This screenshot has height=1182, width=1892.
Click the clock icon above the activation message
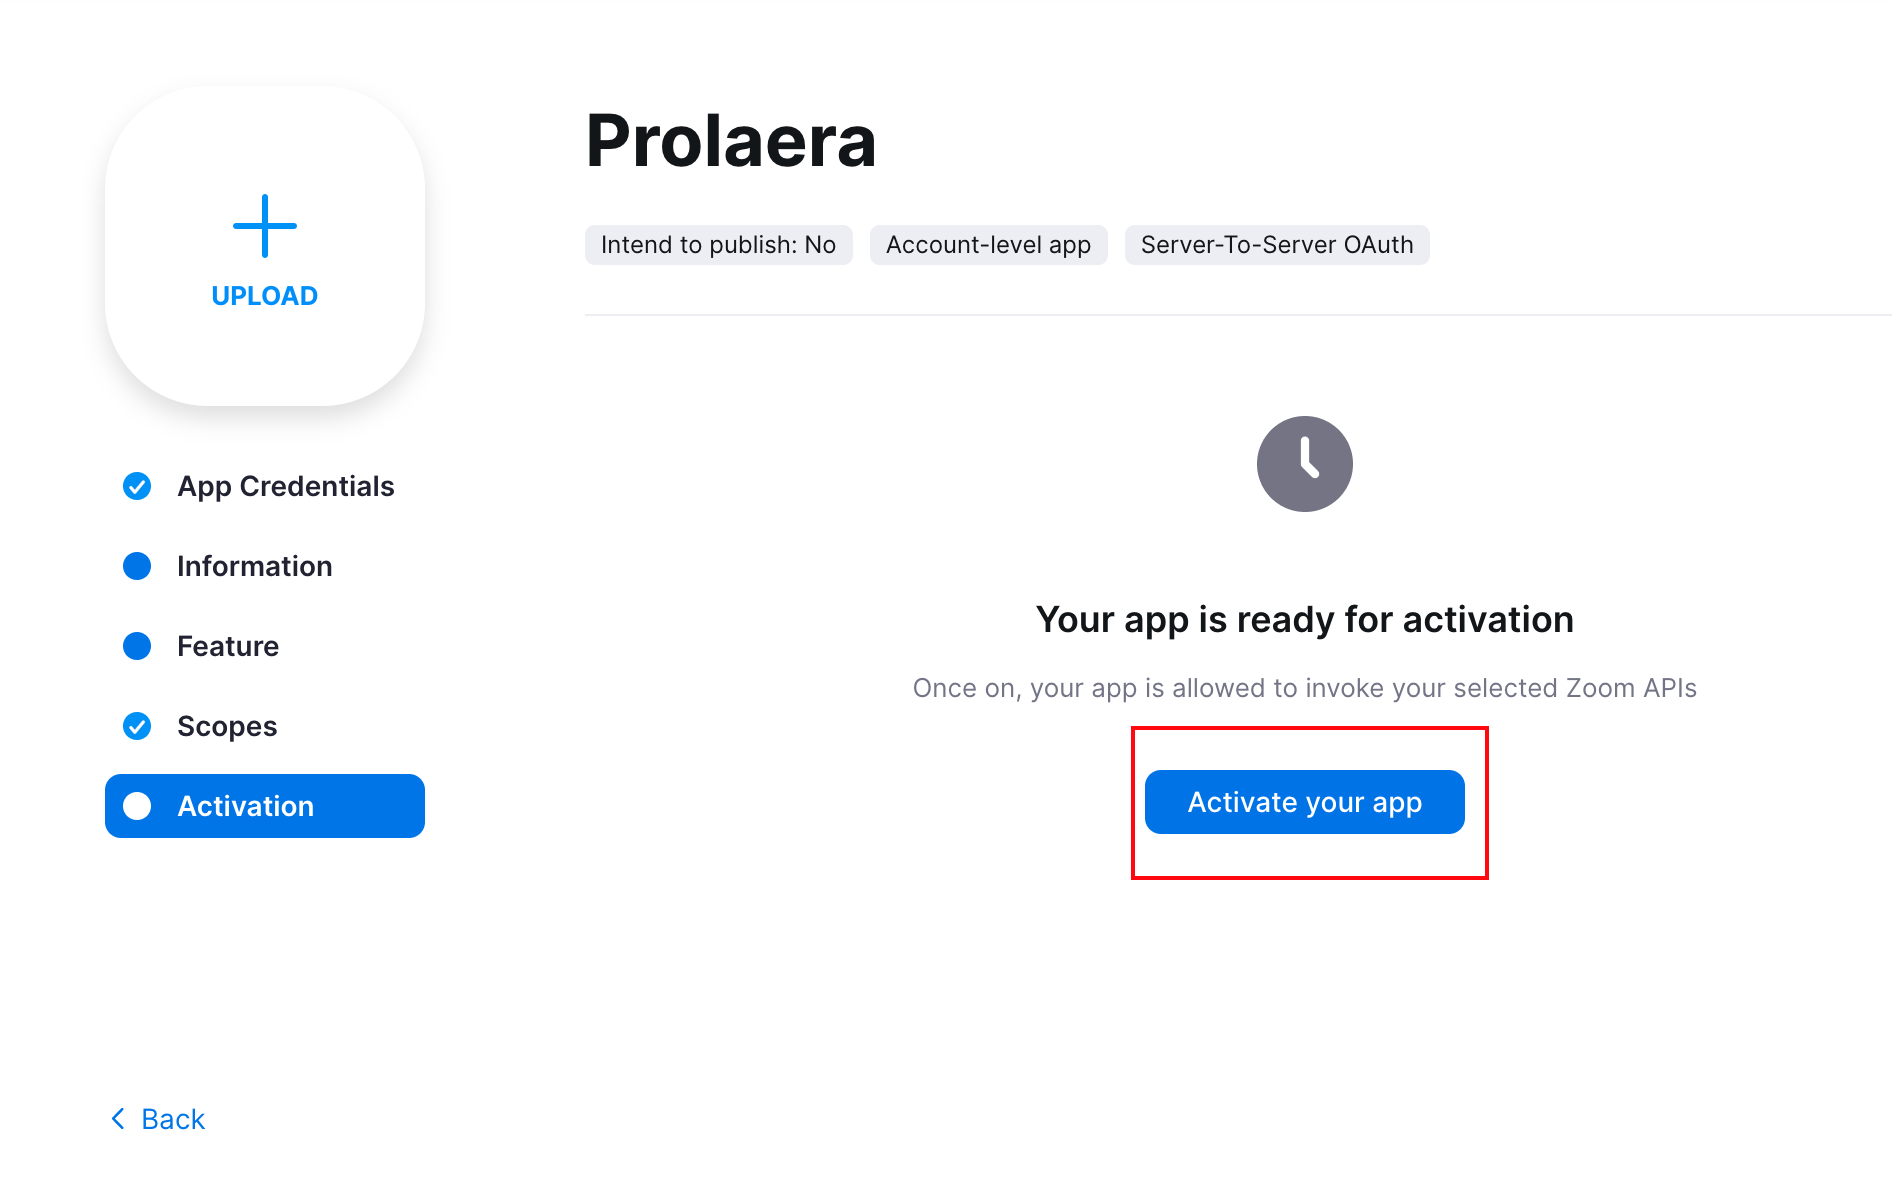click(1304, 463)
